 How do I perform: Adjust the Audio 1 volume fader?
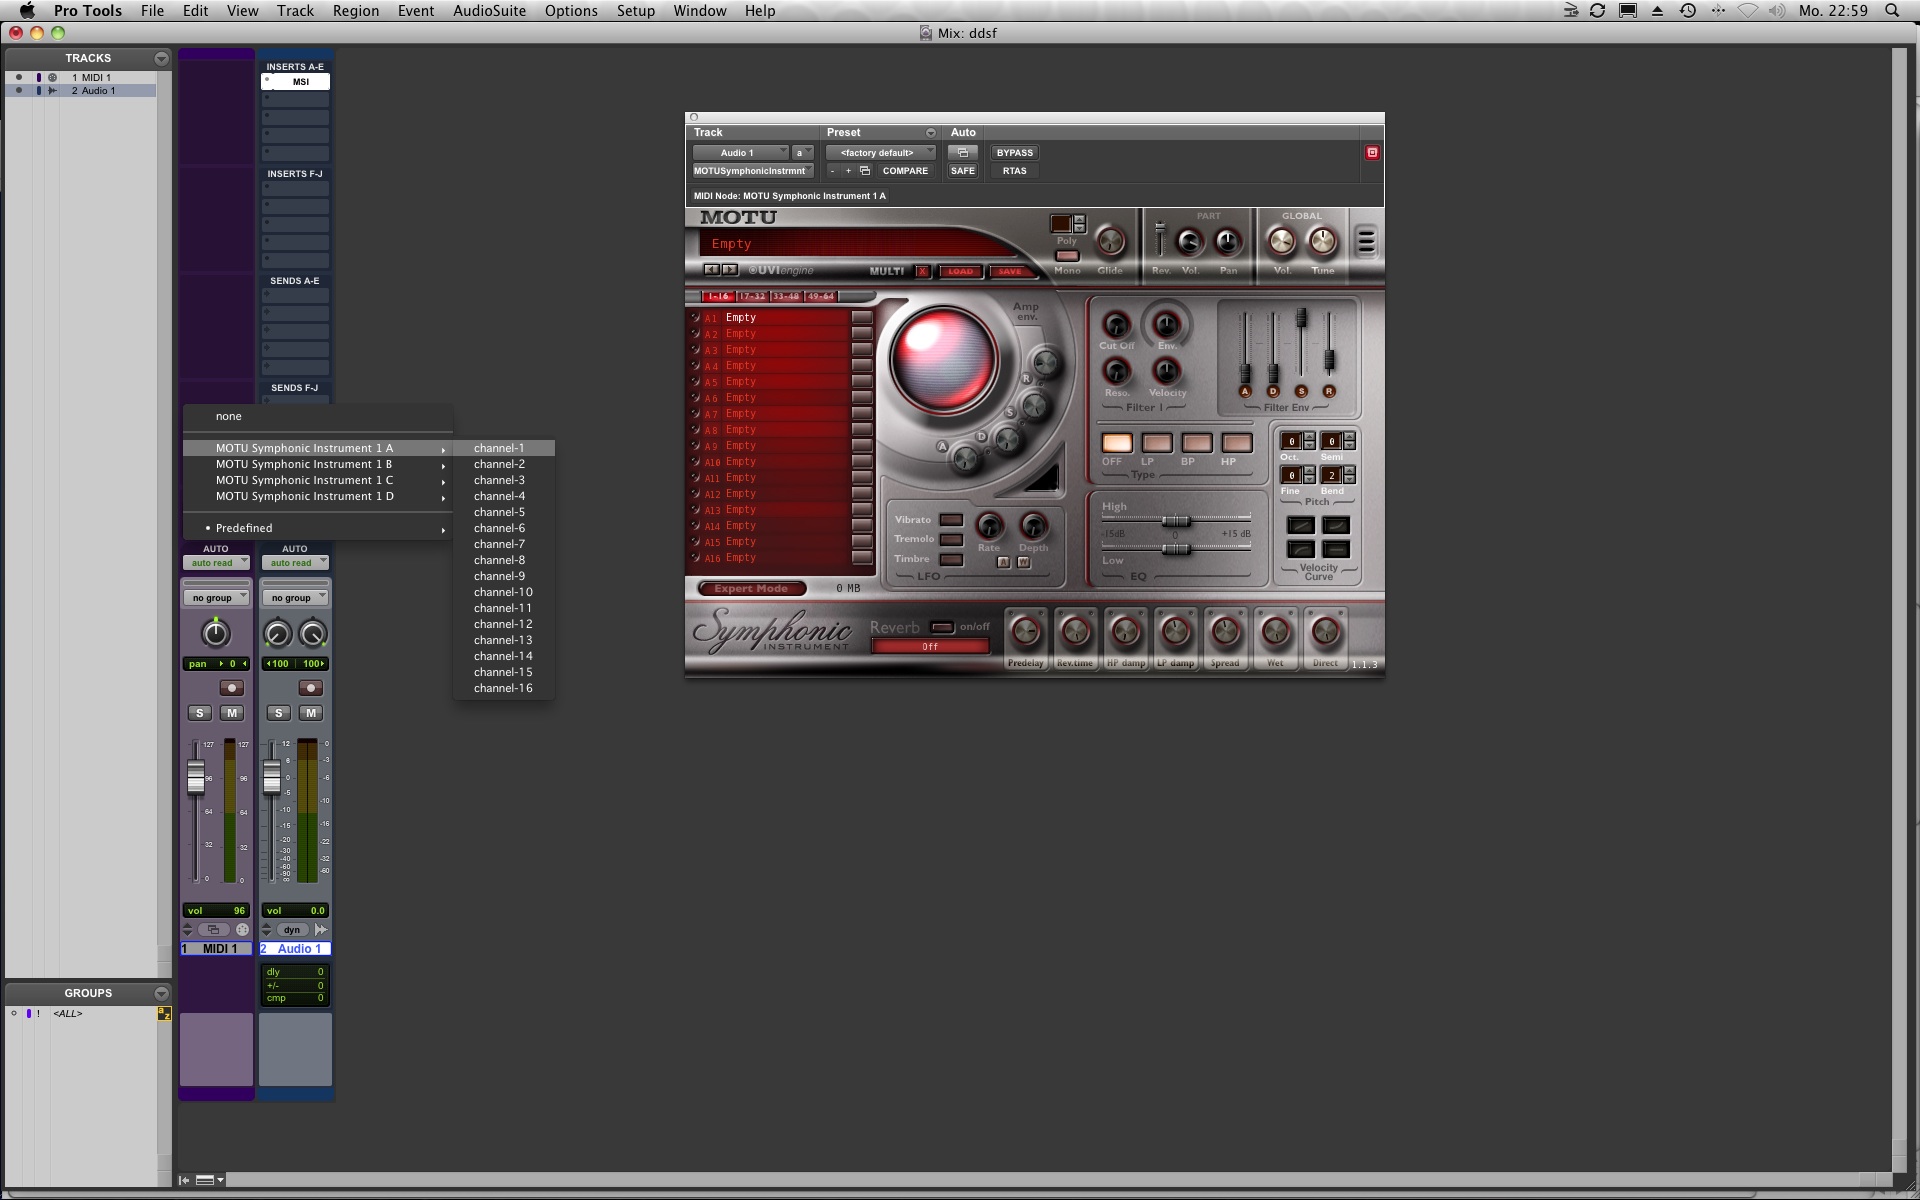click(272, 777)
